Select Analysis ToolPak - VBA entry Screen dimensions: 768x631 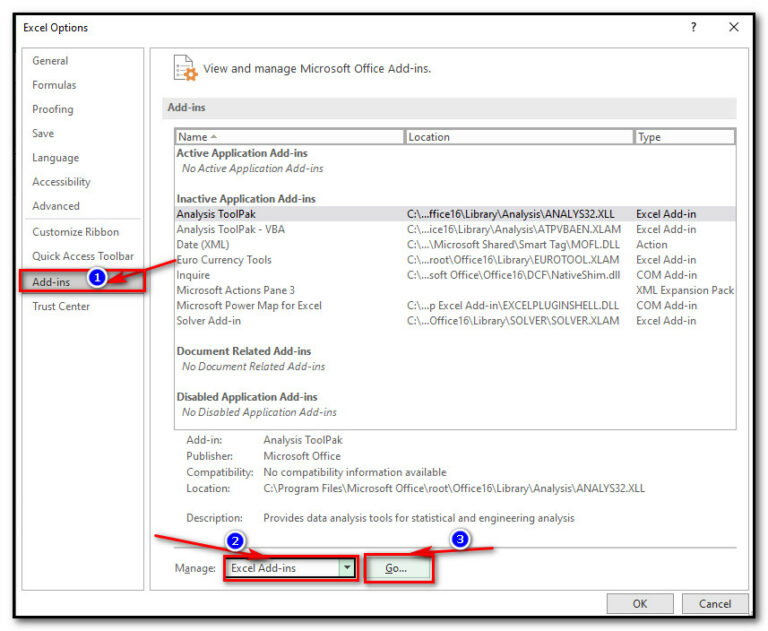[x=226, y=229]
